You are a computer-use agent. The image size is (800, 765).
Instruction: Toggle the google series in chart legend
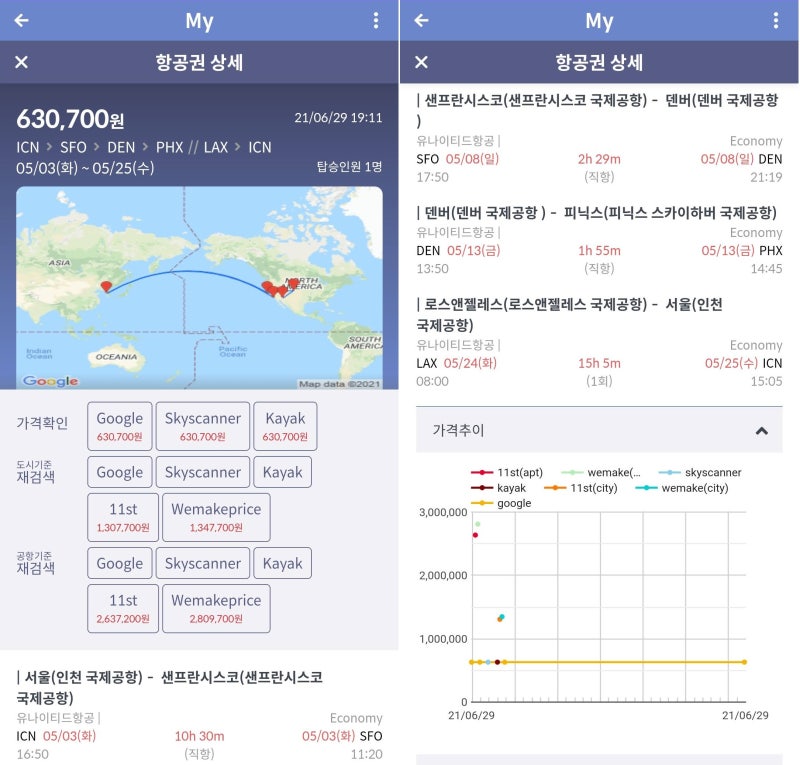point(501,503)
